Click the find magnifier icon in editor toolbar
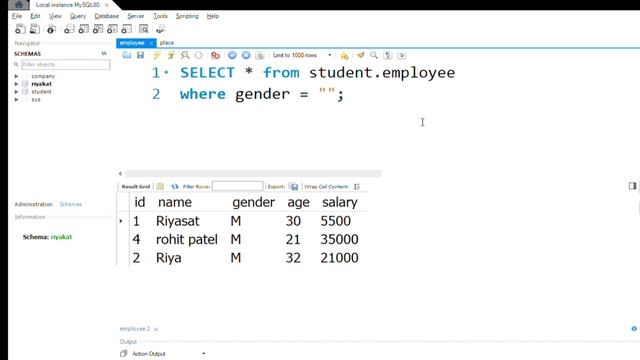Screen dimensions: 640x360 (374, 55)
